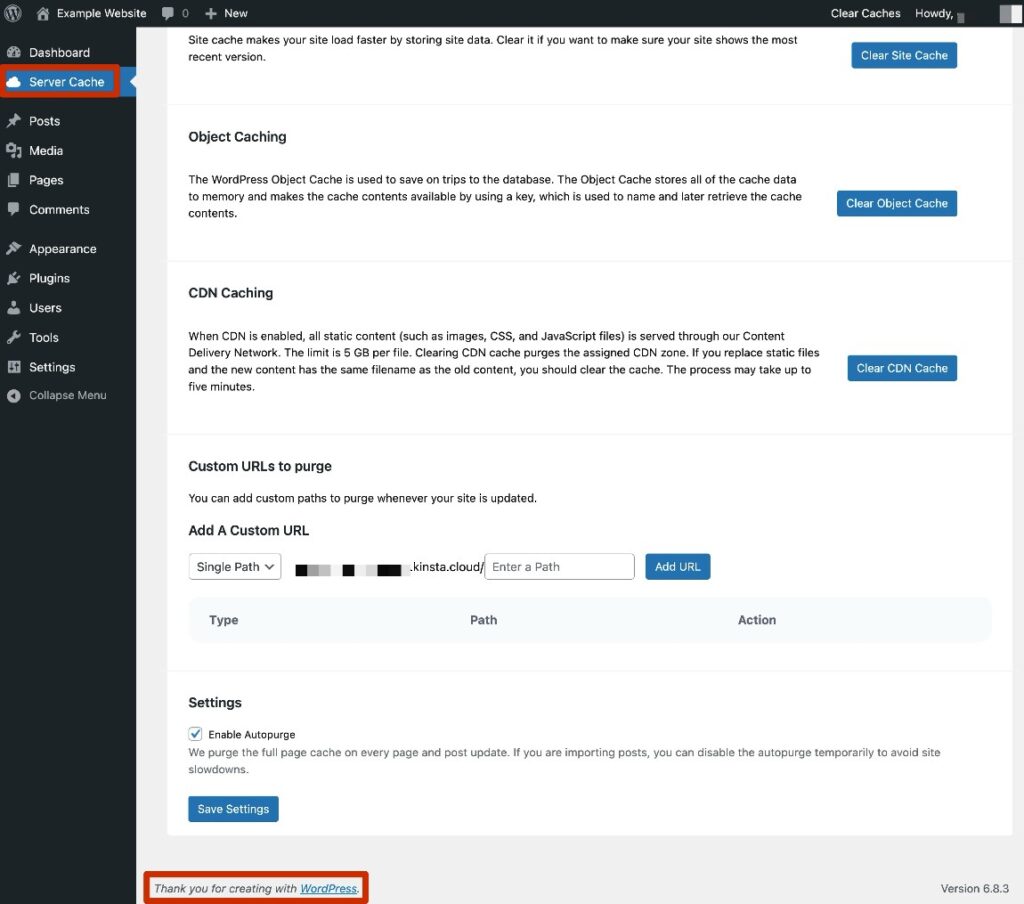Click the Enter a Path input field

pos(559,566)
